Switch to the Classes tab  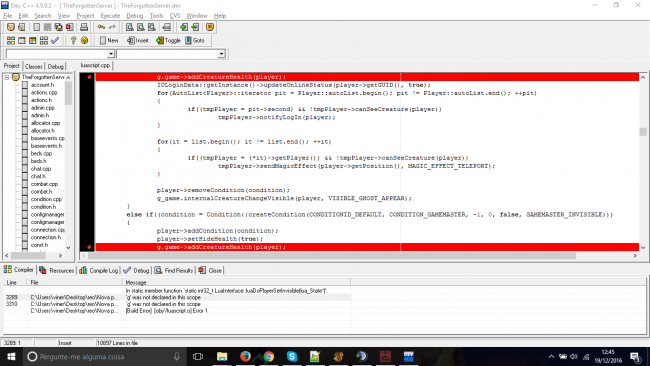(34, 66)
